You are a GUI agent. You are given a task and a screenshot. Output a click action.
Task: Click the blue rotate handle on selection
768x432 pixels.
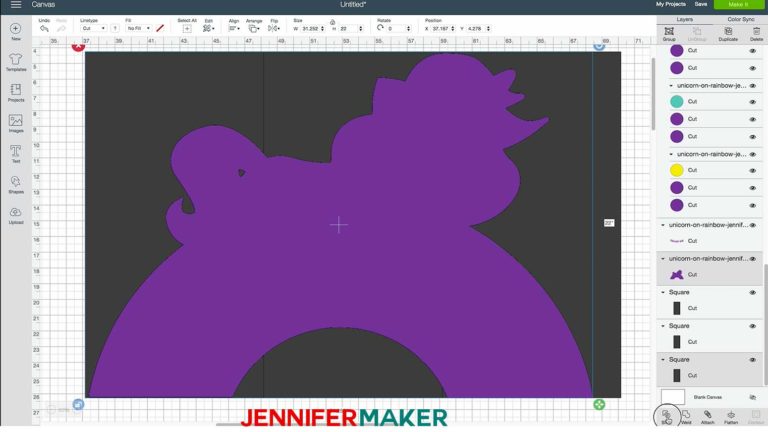click(599, 46)
